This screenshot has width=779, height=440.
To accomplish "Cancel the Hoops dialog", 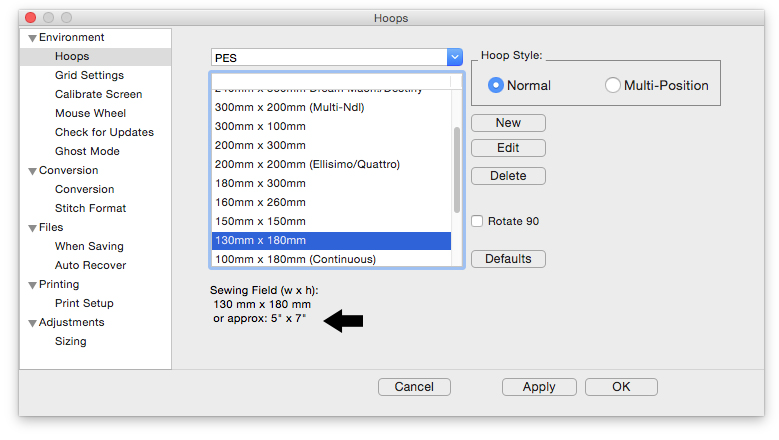I will pyautogui.click(x=414, y=387).
